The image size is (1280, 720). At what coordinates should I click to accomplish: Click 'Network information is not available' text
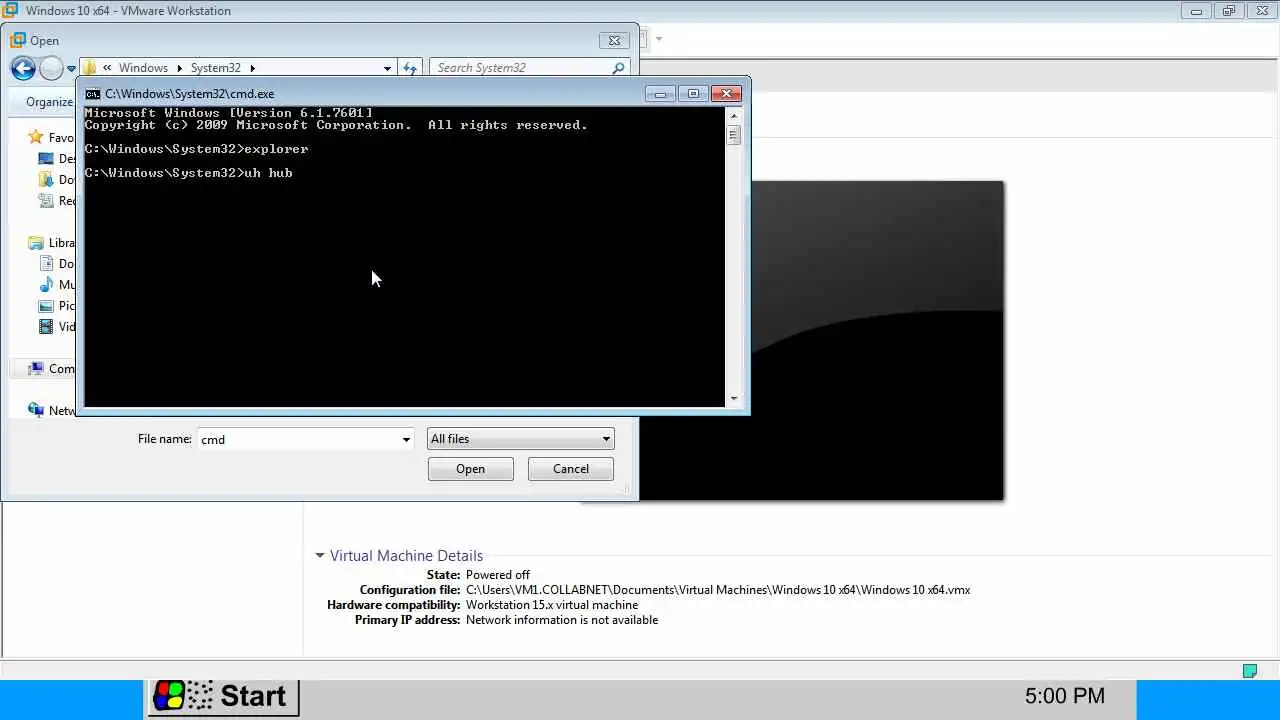[x=562, y=620]
